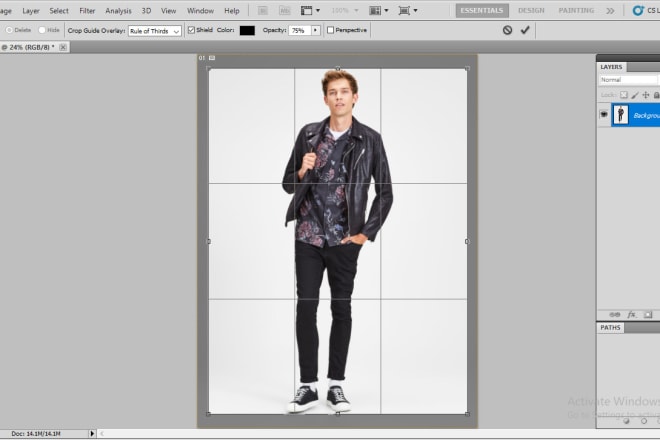Click the bottom-center crop handle
The height and width of the screenshot is (440, 660).
tap(338, 414)
